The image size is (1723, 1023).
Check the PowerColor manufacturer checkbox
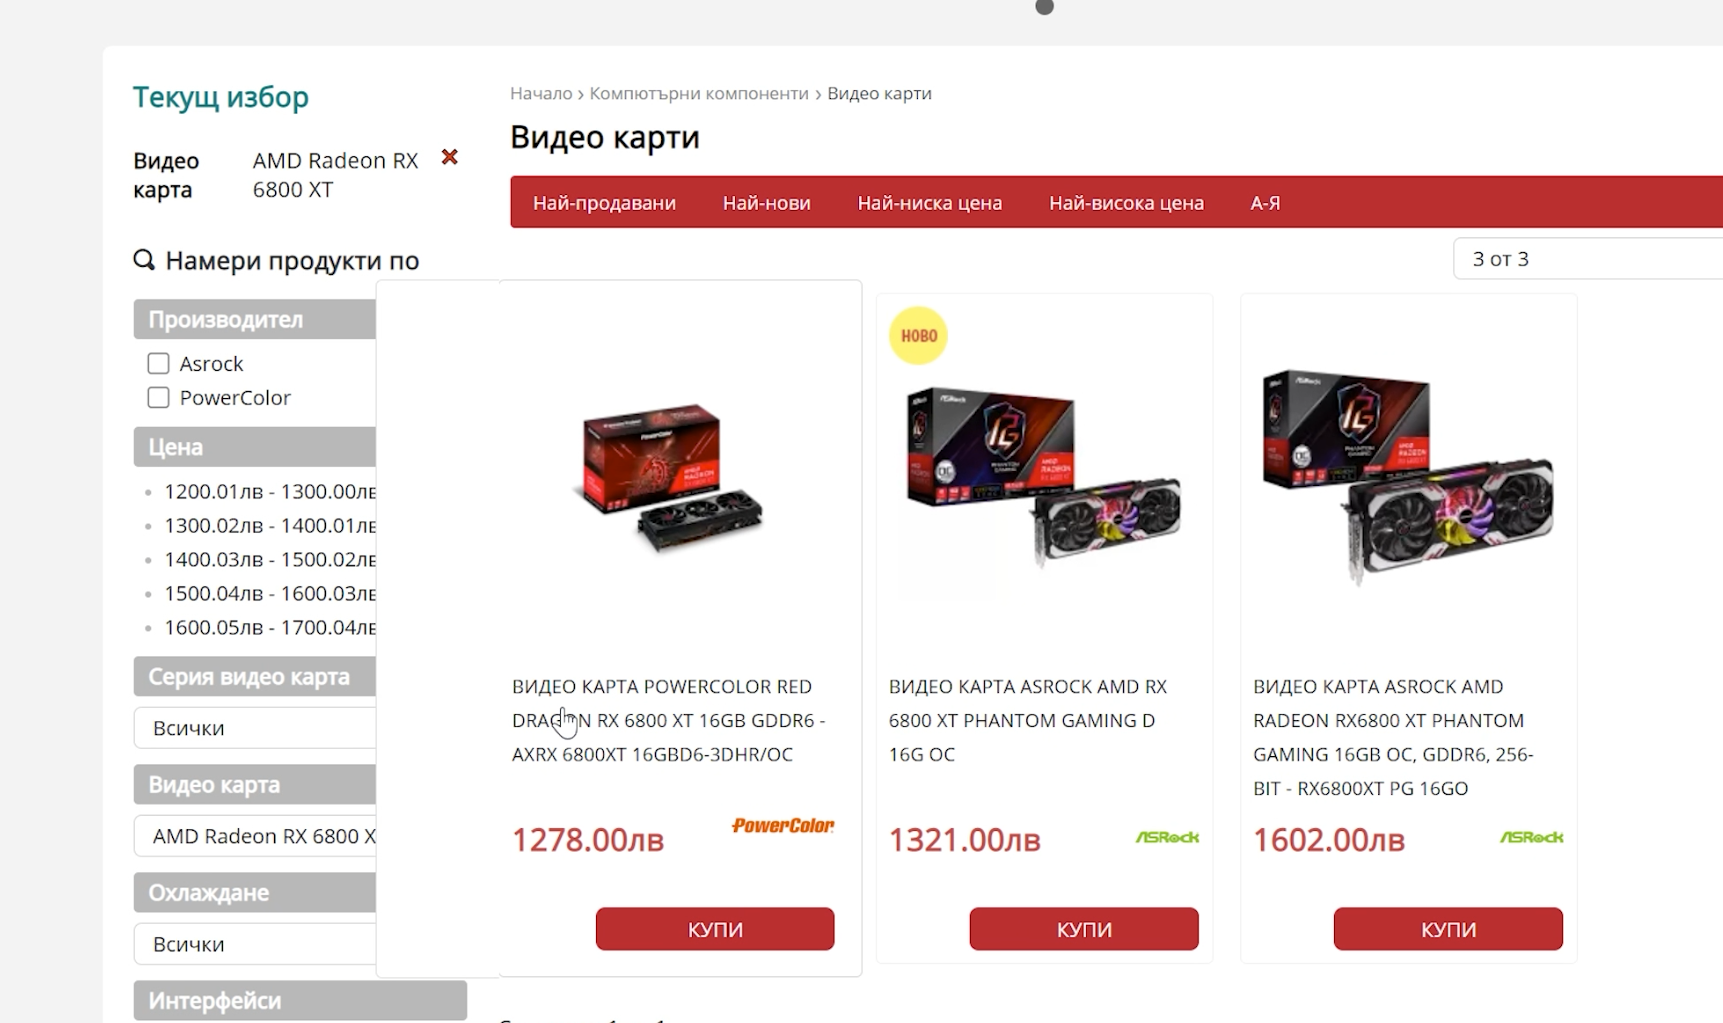158,397
